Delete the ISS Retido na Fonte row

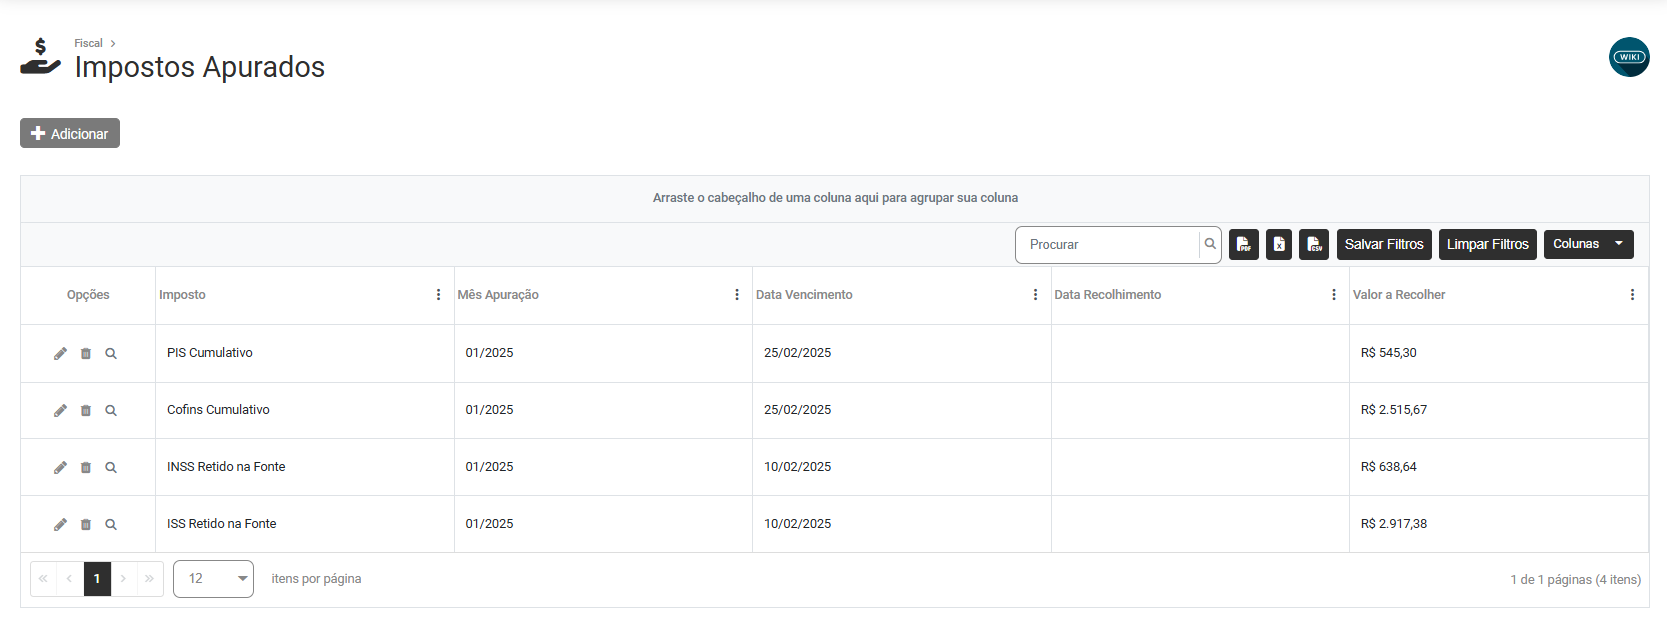click(86, 524)
